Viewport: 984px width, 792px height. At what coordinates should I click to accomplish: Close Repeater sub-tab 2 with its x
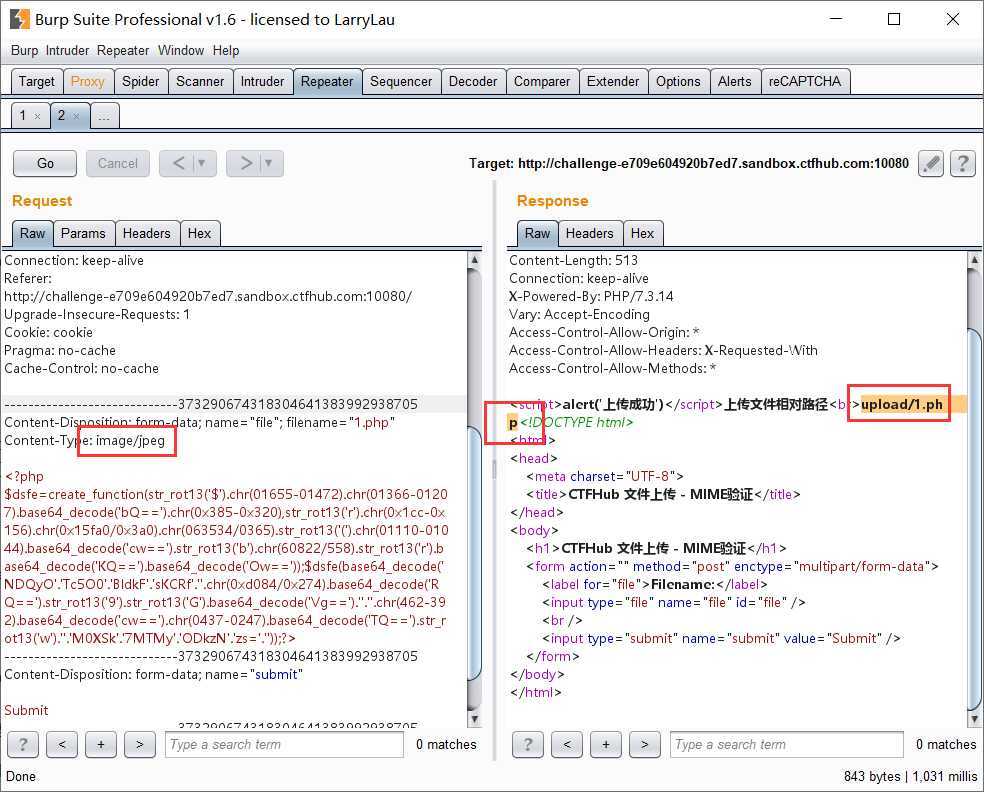click(77, 117)
